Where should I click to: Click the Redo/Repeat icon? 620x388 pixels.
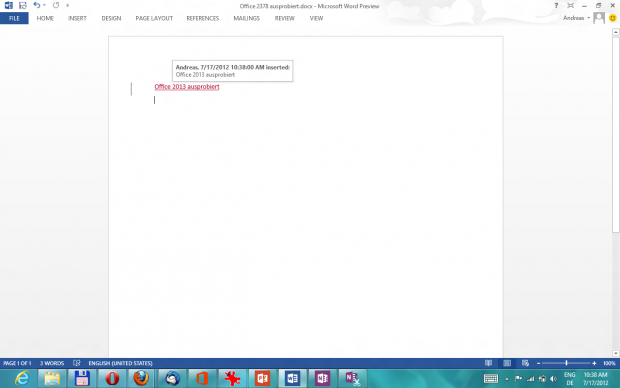56,5
